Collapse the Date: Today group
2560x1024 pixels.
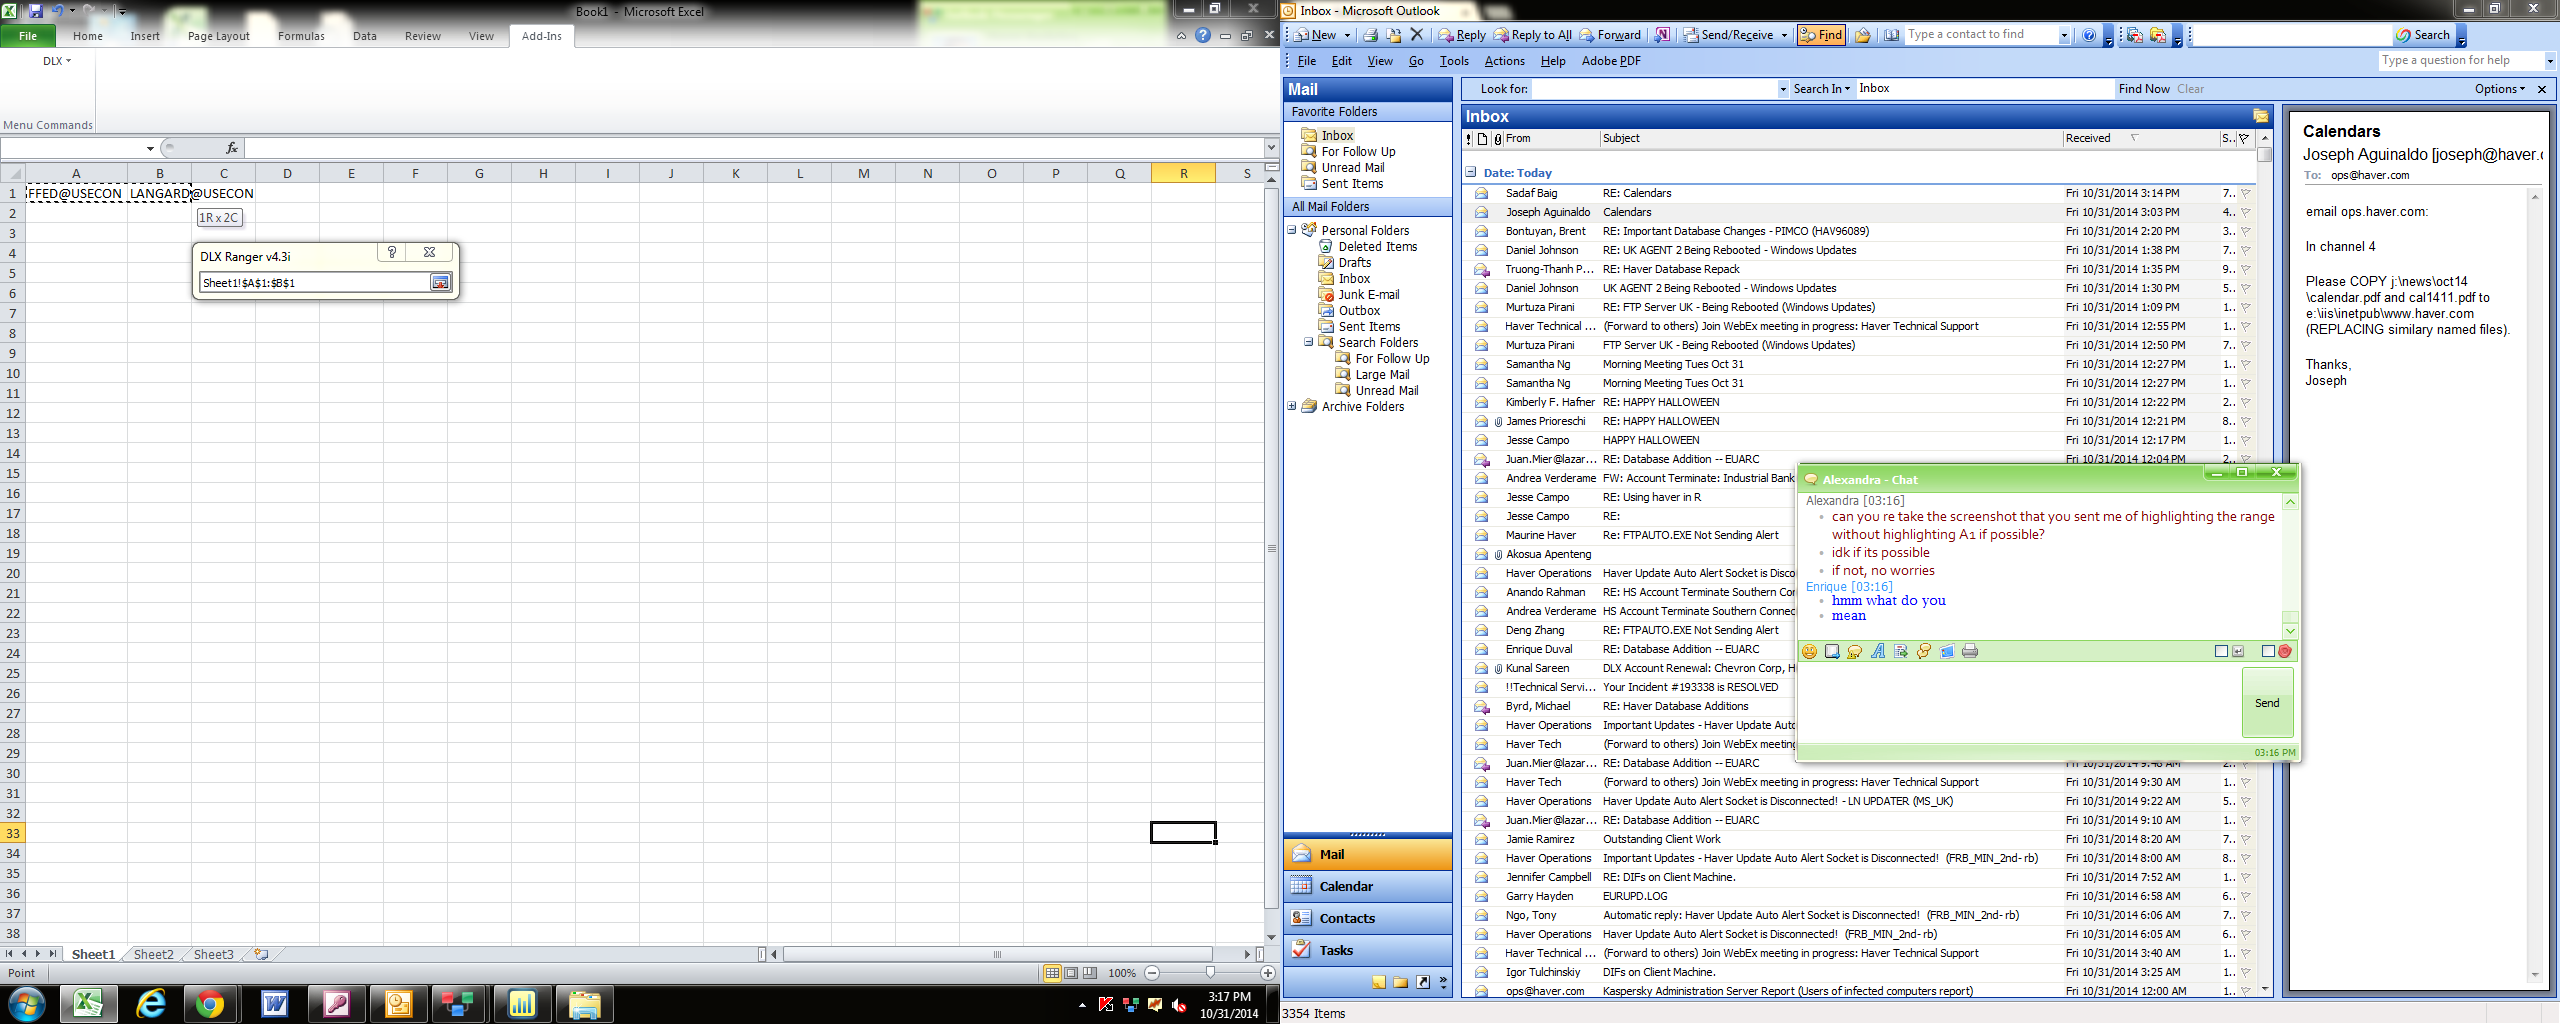coord(1471,172)
